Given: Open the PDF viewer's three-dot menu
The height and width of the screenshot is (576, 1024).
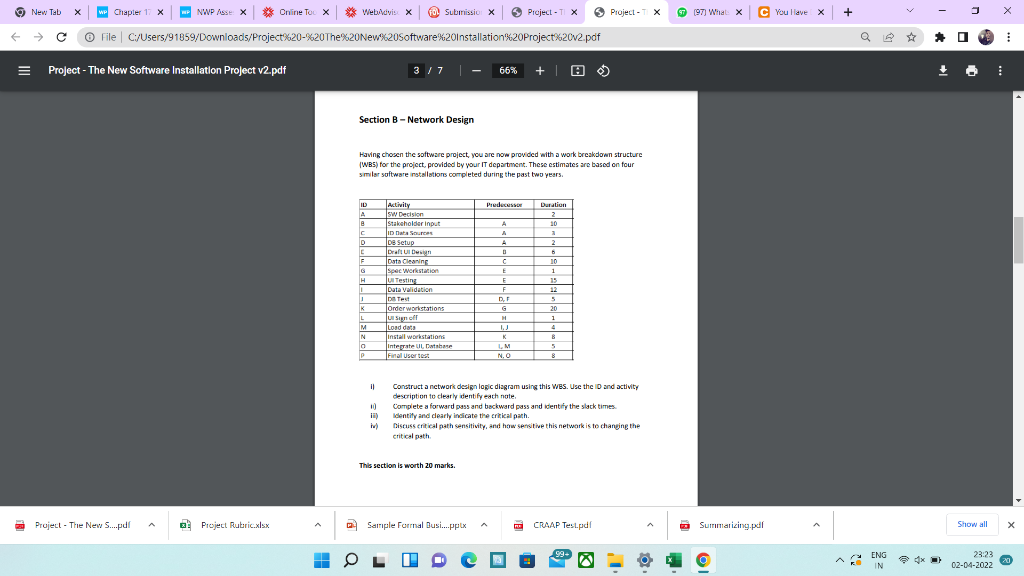Looking at the screenshot, I should 1000,70.
